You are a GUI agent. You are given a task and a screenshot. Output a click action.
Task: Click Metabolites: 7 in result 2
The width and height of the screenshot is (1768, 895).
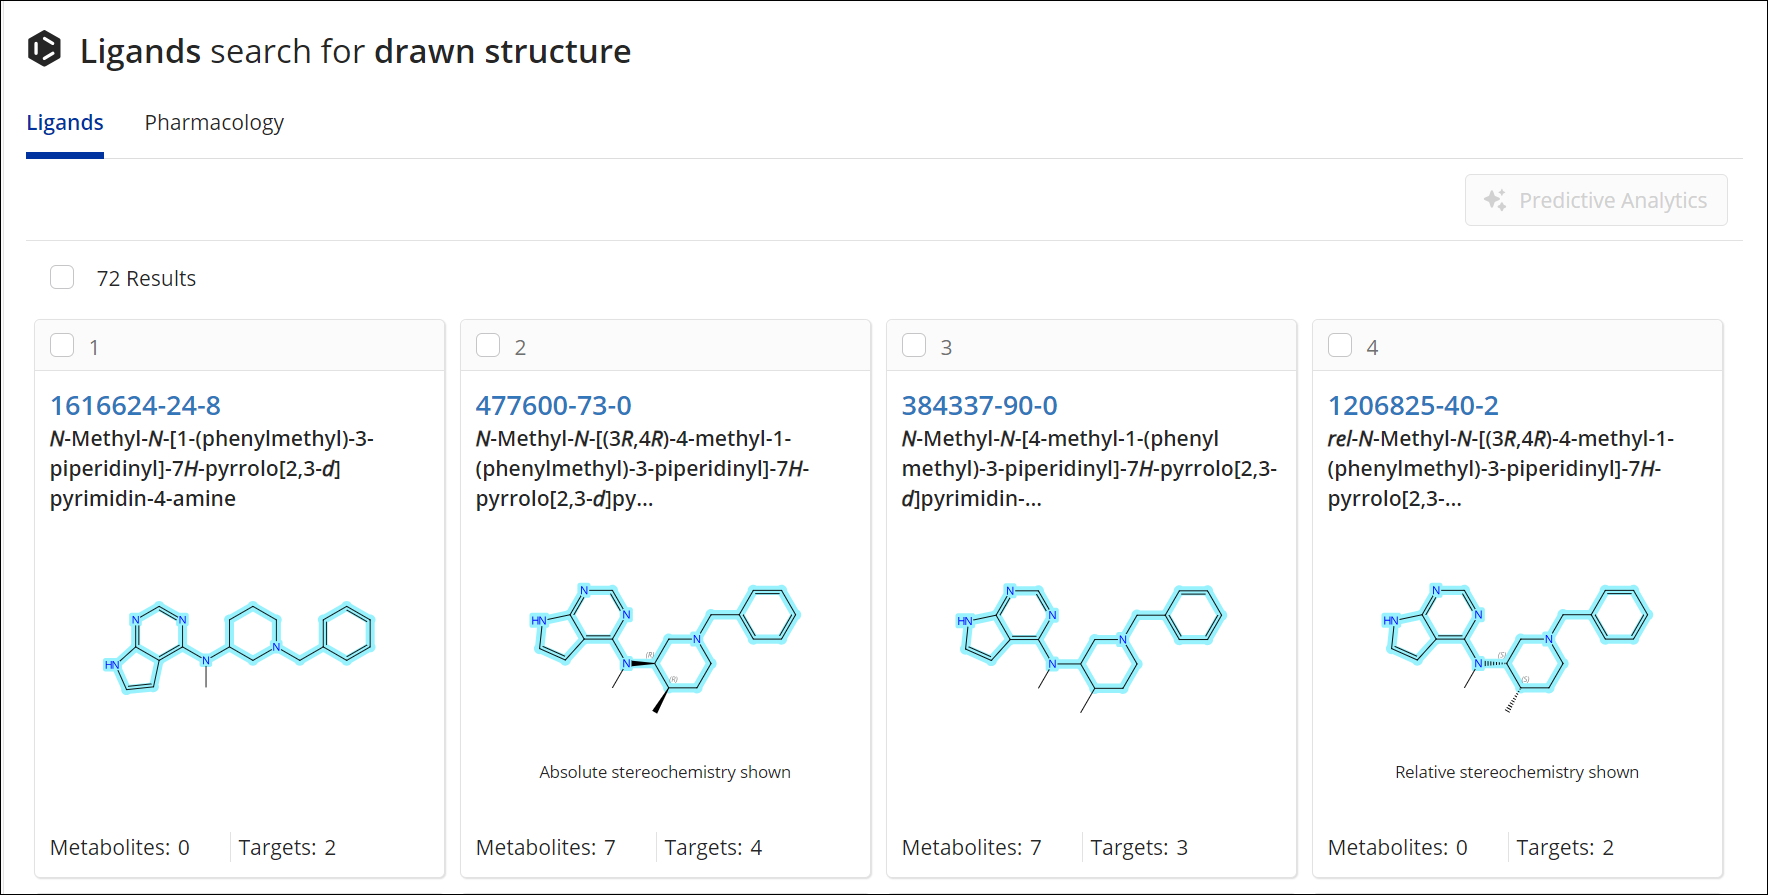(545, 847)
